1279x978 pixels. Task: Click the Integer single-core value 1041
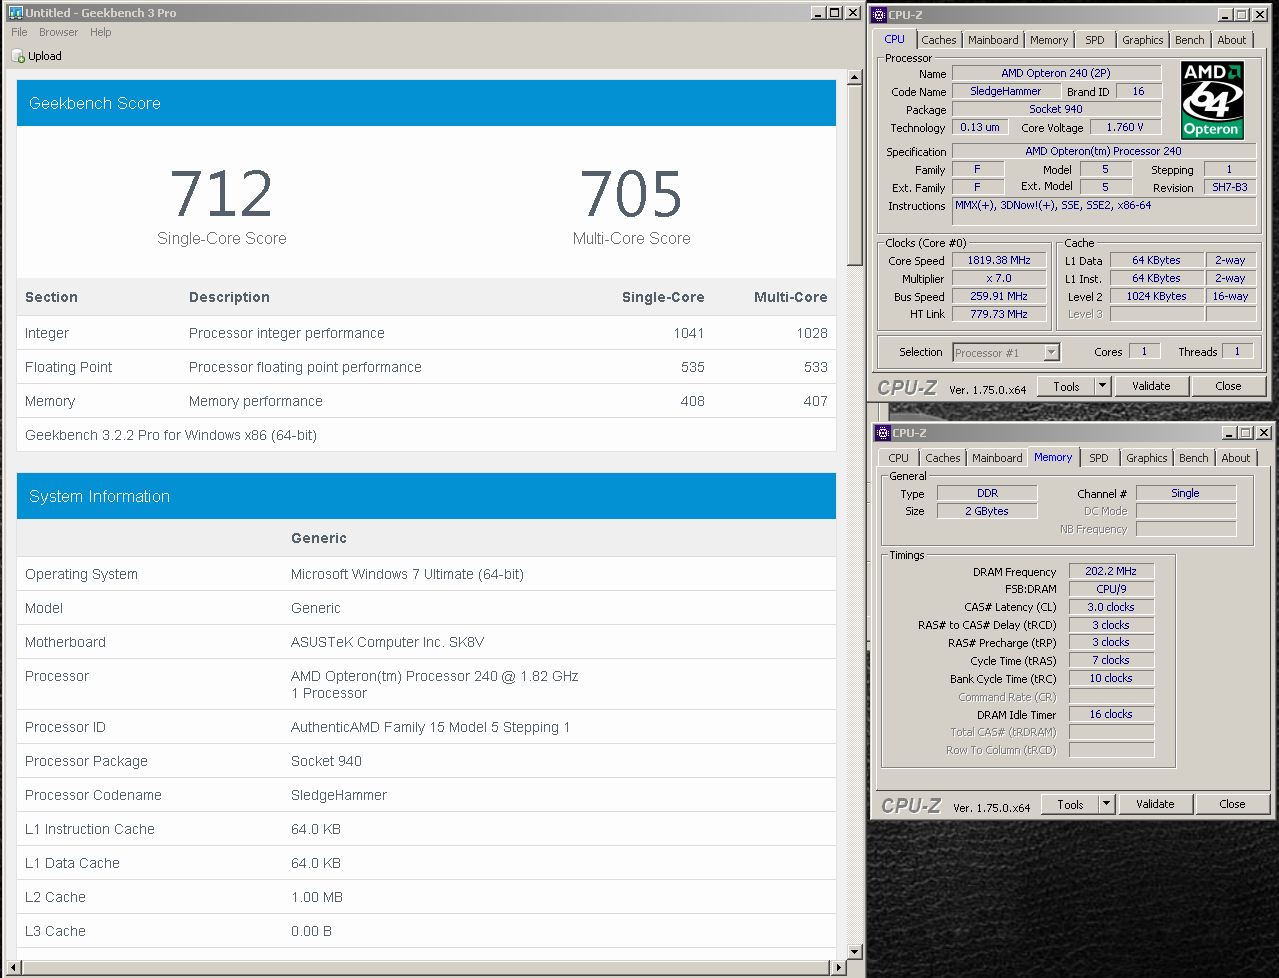click(x=689, y=333)
